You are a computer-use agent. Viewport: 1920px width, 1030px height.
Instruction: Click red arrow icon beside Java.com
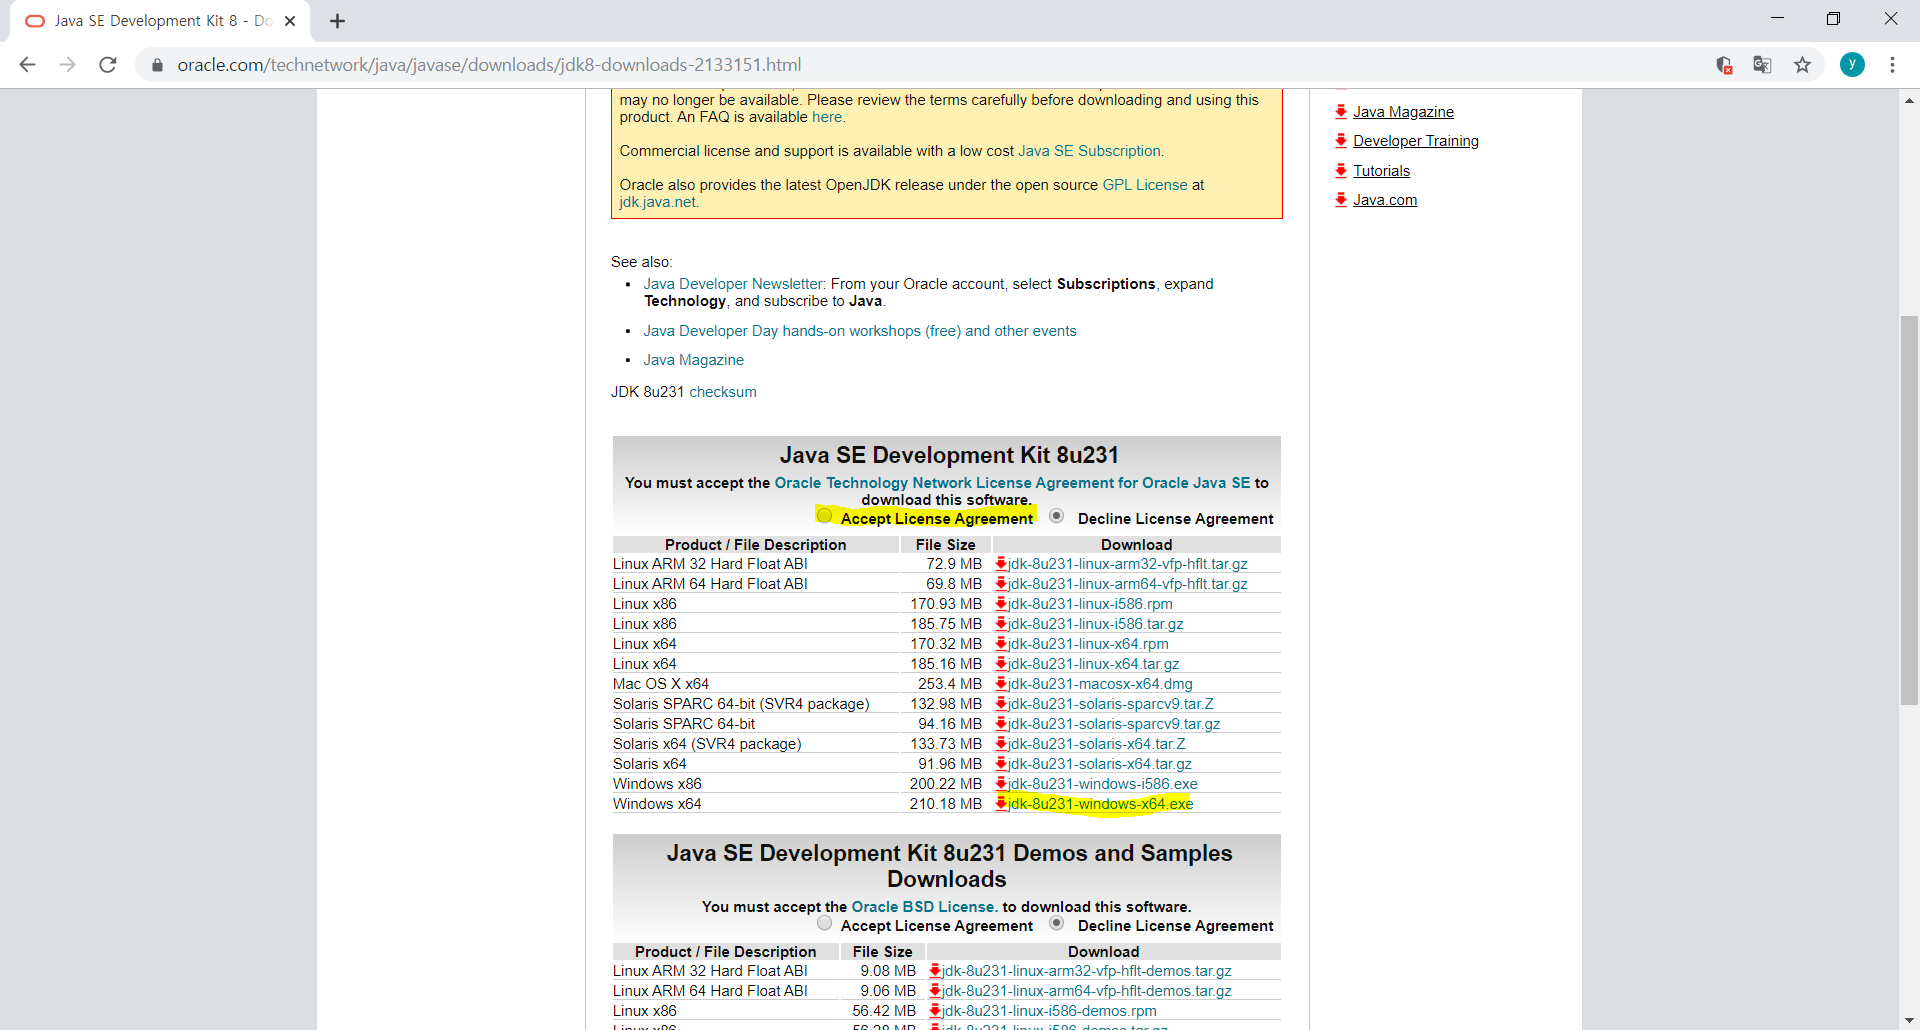[x=1341, y=200]
